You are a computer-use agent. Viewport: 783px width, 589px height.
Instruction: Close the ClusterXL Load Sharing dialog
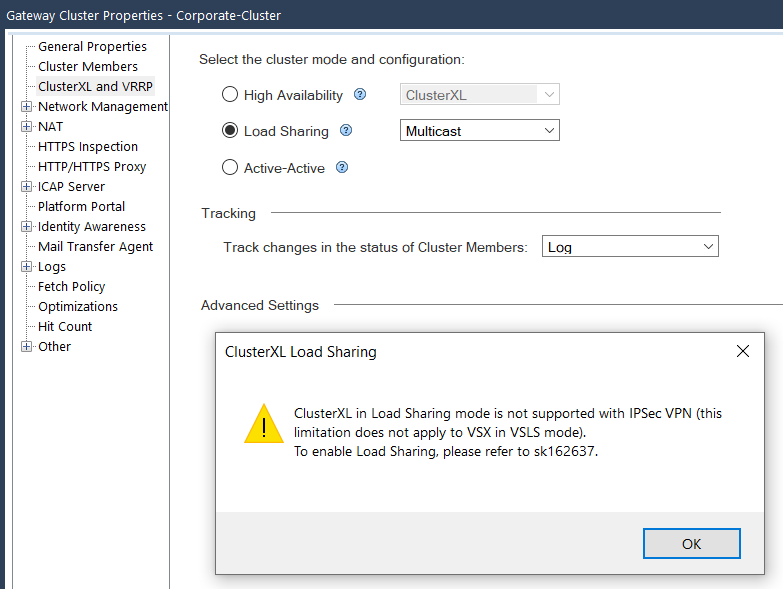coord(743,351)
